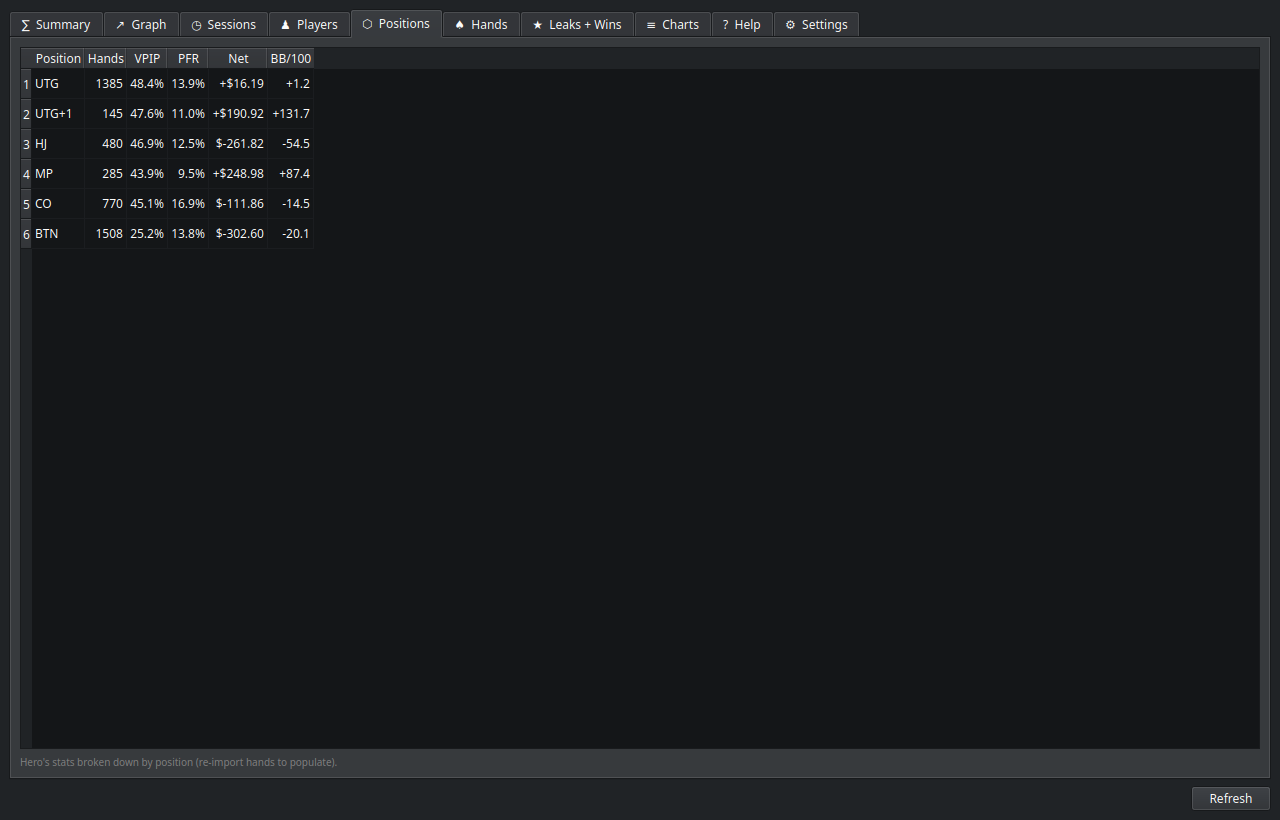
Task: Click the +1.2 BB/100 cell
Action: [x=291, y=84]
